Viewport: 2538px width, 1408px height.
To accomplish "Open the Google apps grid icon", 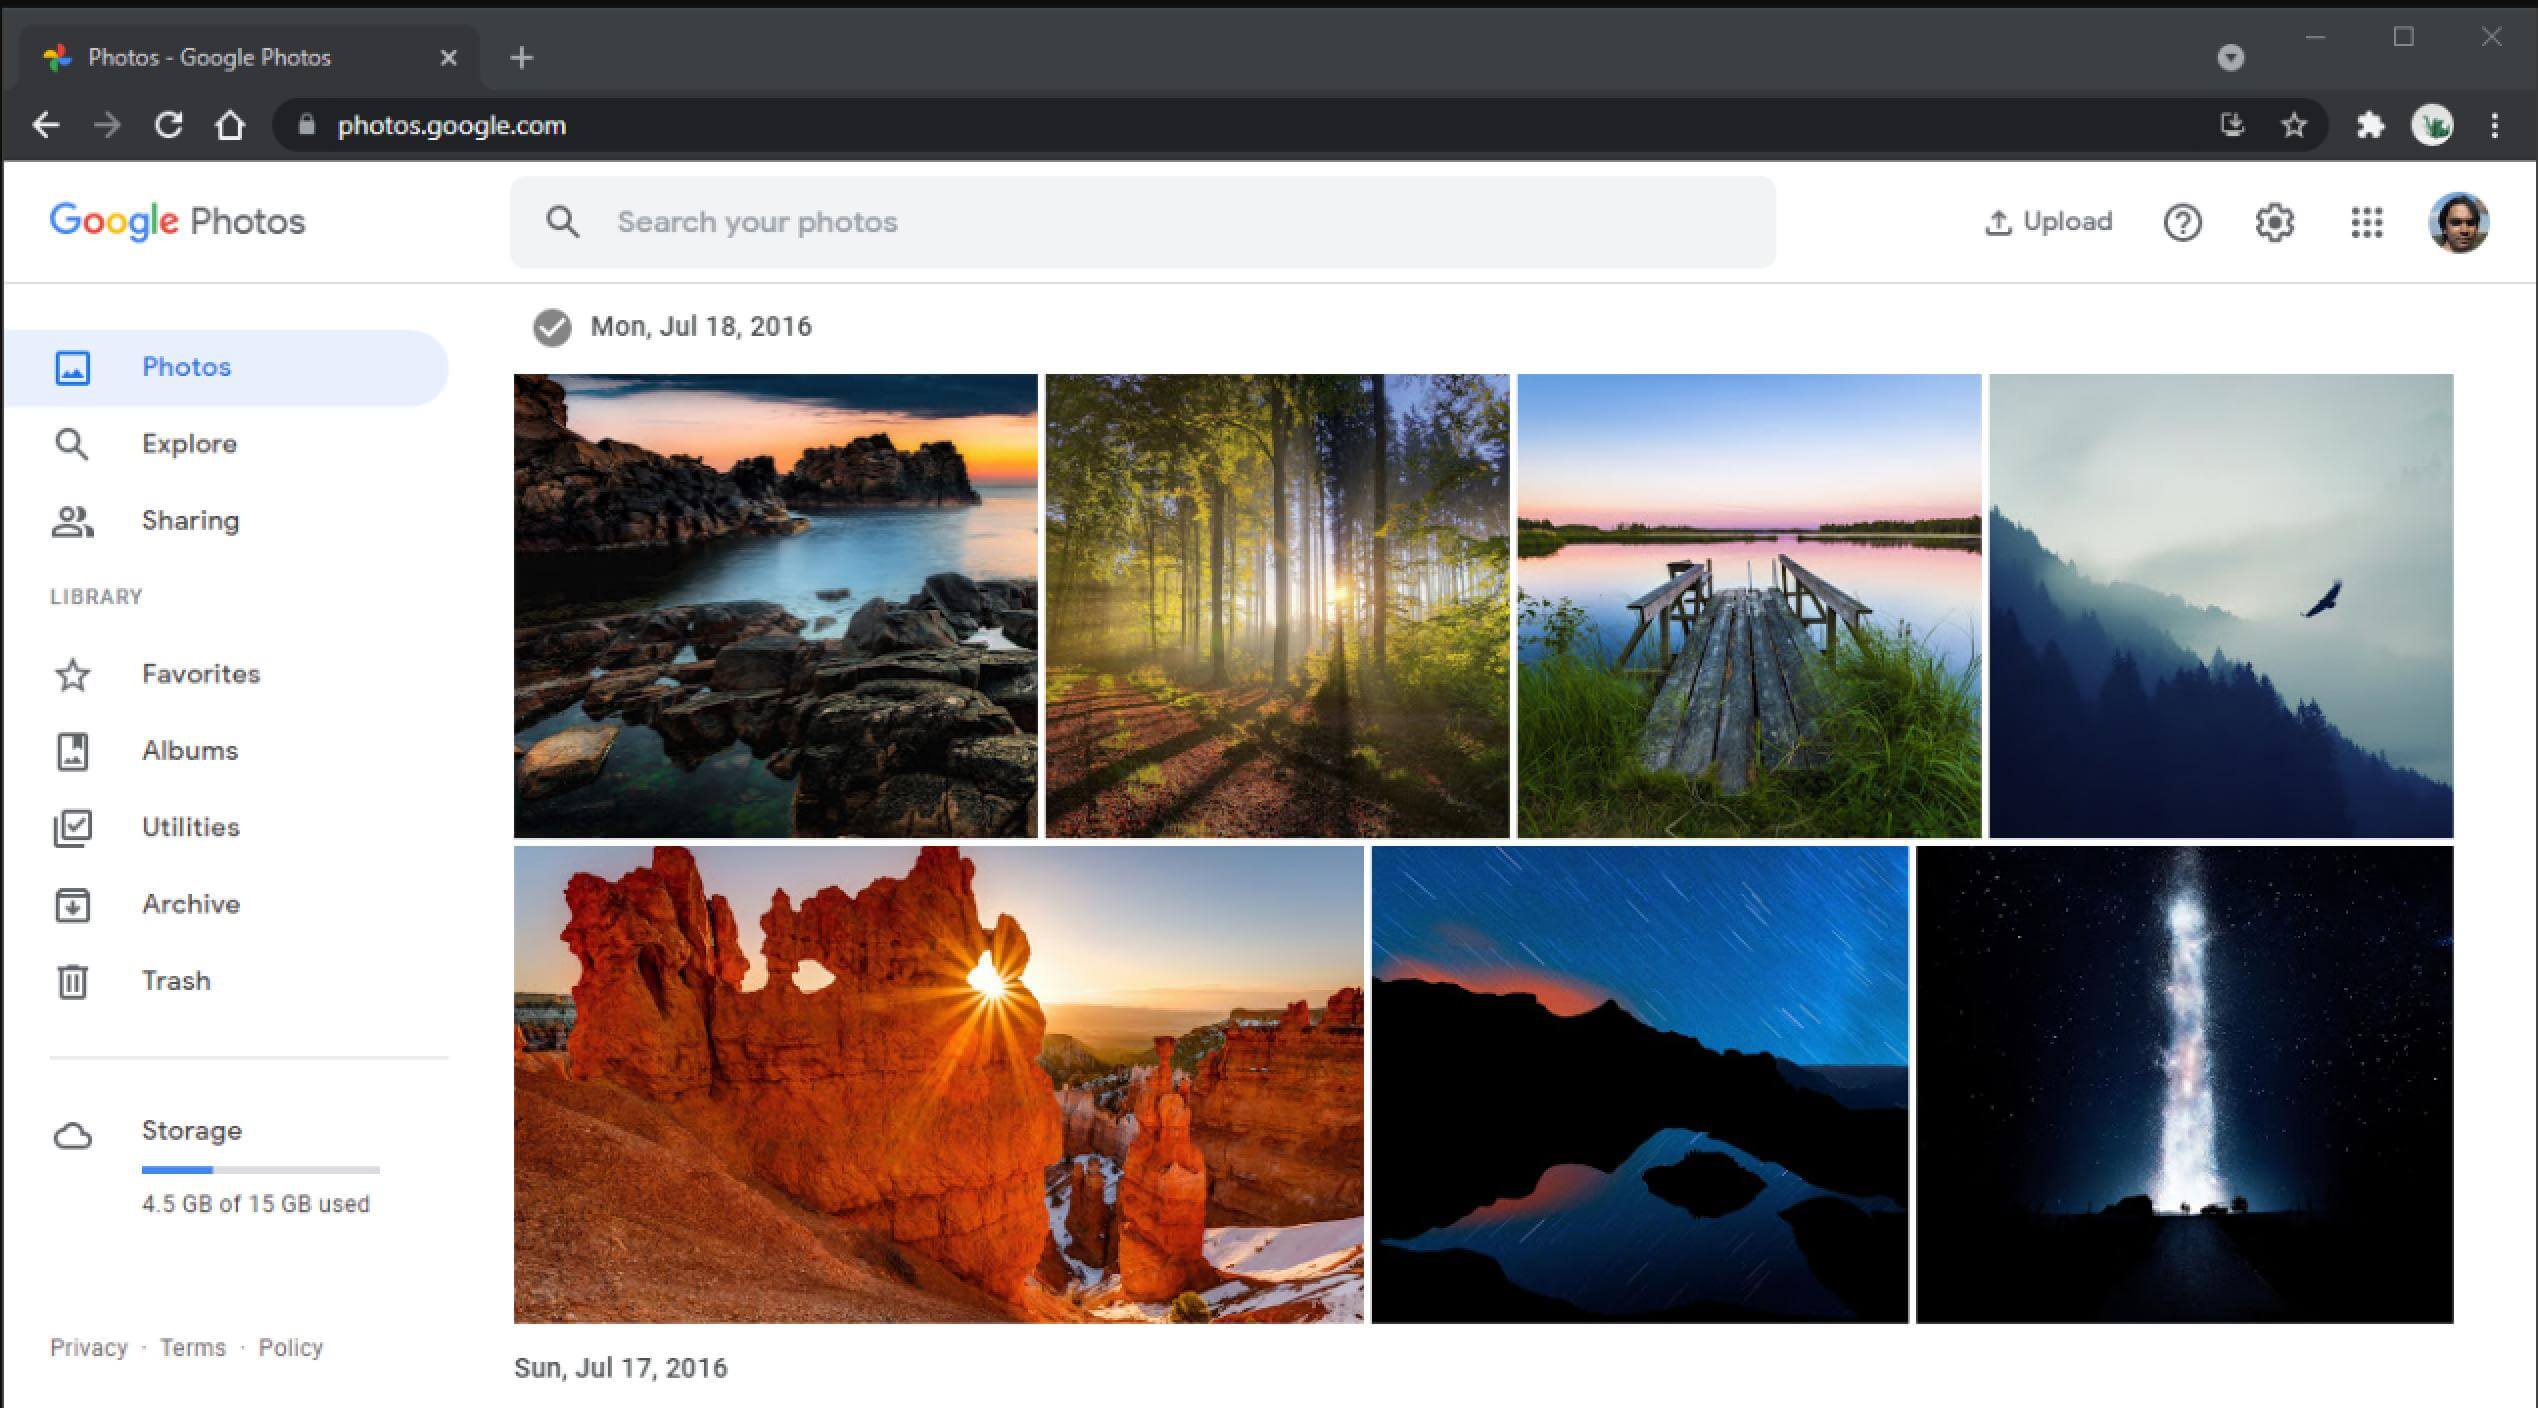I will [x=2367, y=222].
